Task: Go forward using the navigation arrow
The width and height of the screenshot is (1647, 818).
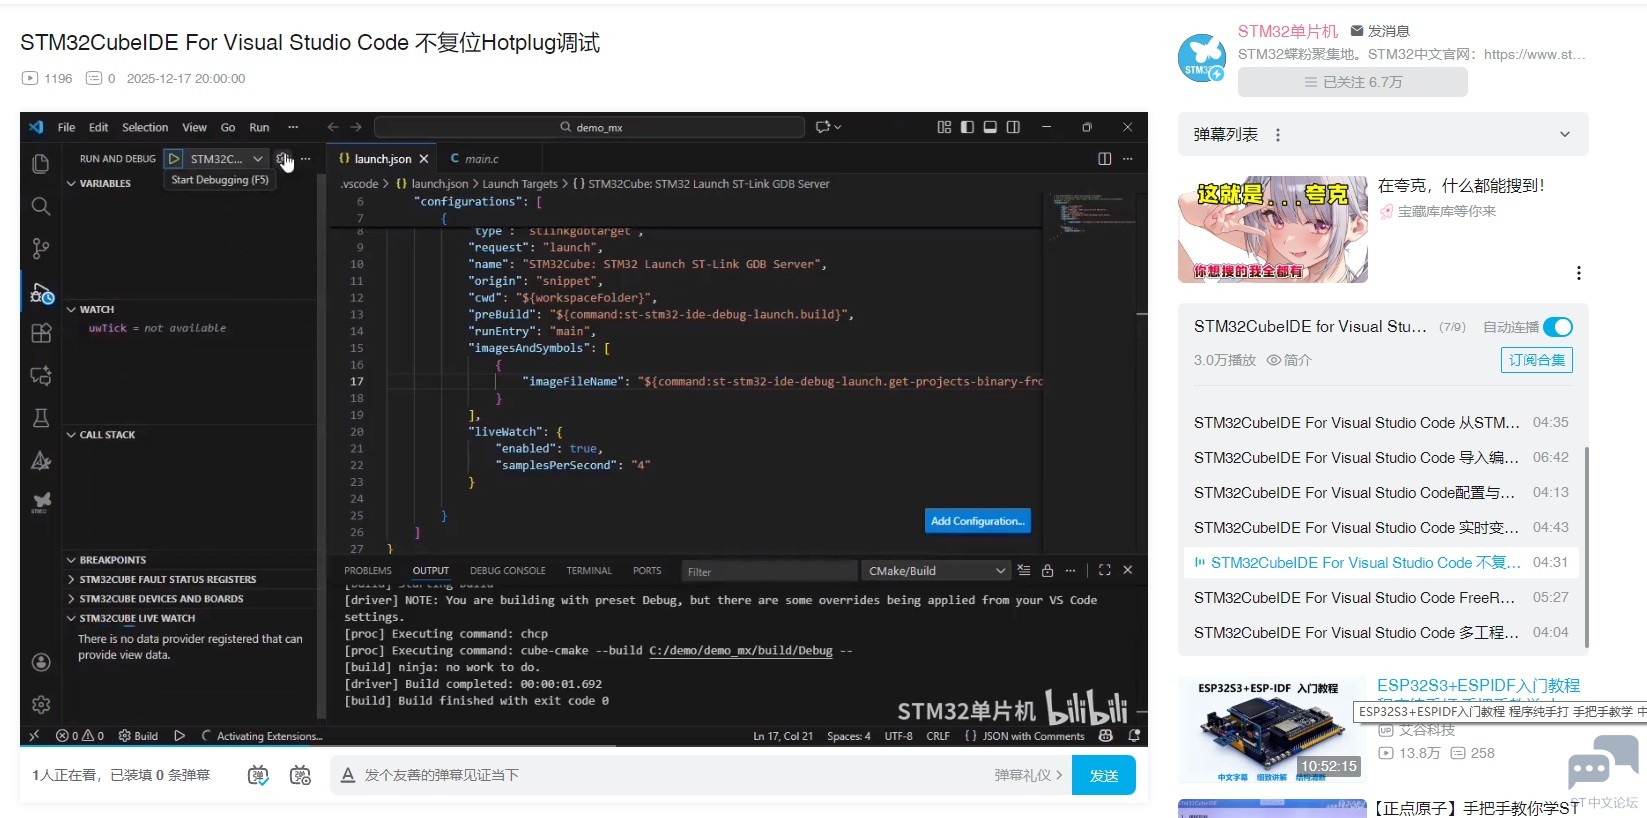Action: click(357, 127)
